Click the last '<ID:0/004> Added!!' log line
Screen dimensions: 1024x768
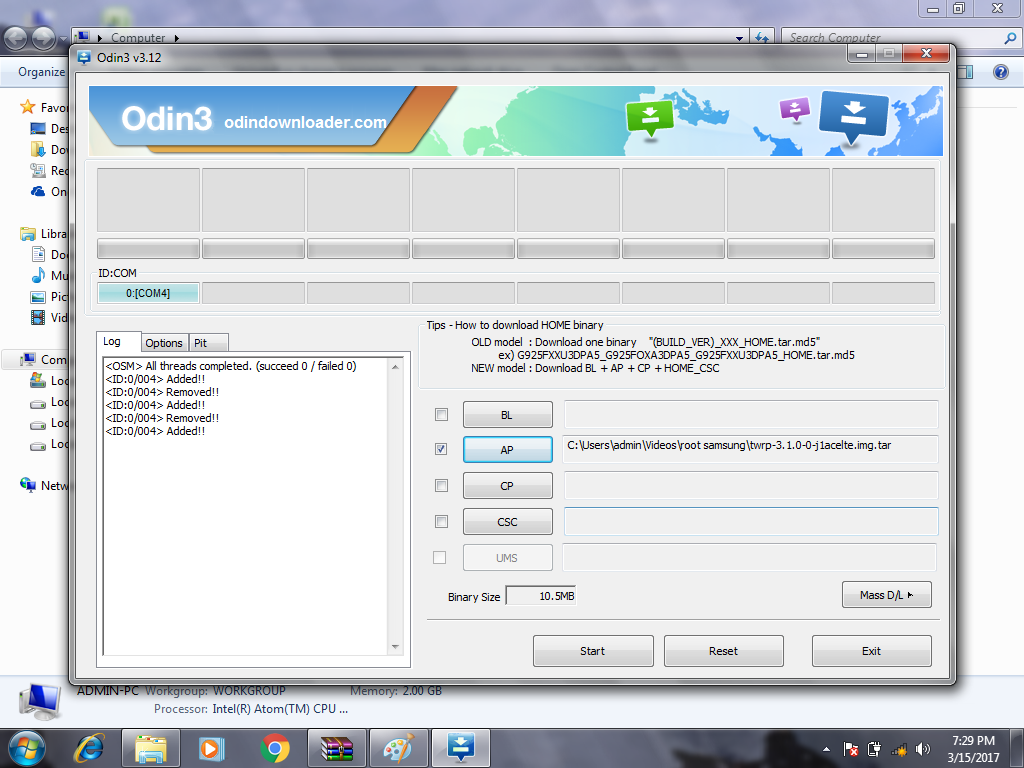tap(155, 431)
